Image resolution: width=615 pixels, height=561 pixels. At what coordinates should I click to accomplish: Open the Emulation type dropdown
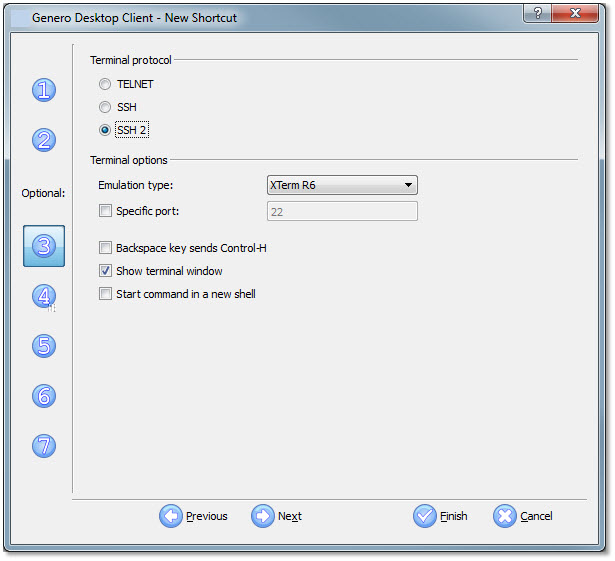click(342, 185)
